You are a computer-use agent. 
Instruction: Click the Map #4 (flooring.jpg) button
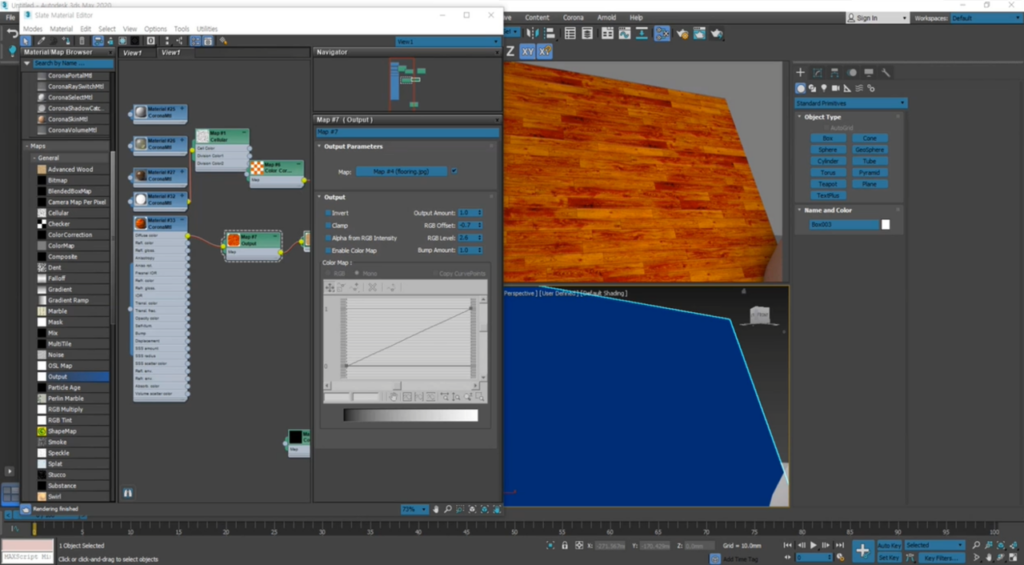point(401,171)
